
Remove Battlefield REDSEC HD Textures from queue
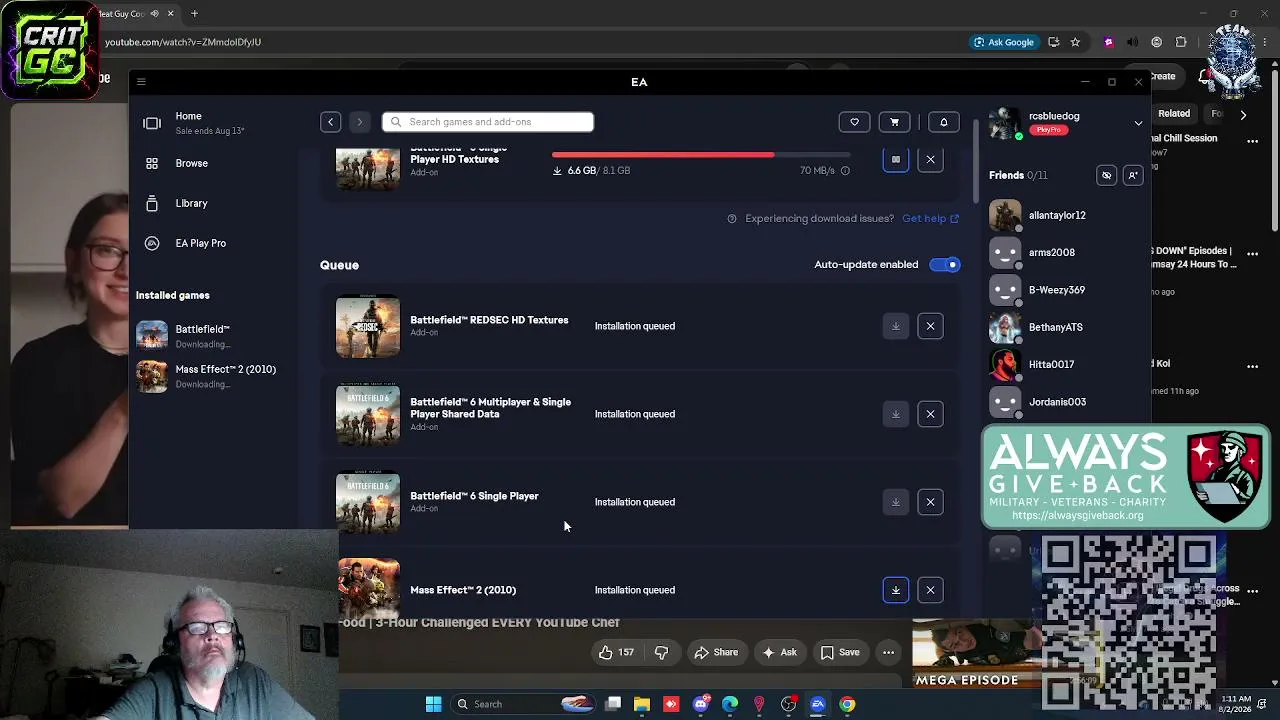tap(930, 326)
